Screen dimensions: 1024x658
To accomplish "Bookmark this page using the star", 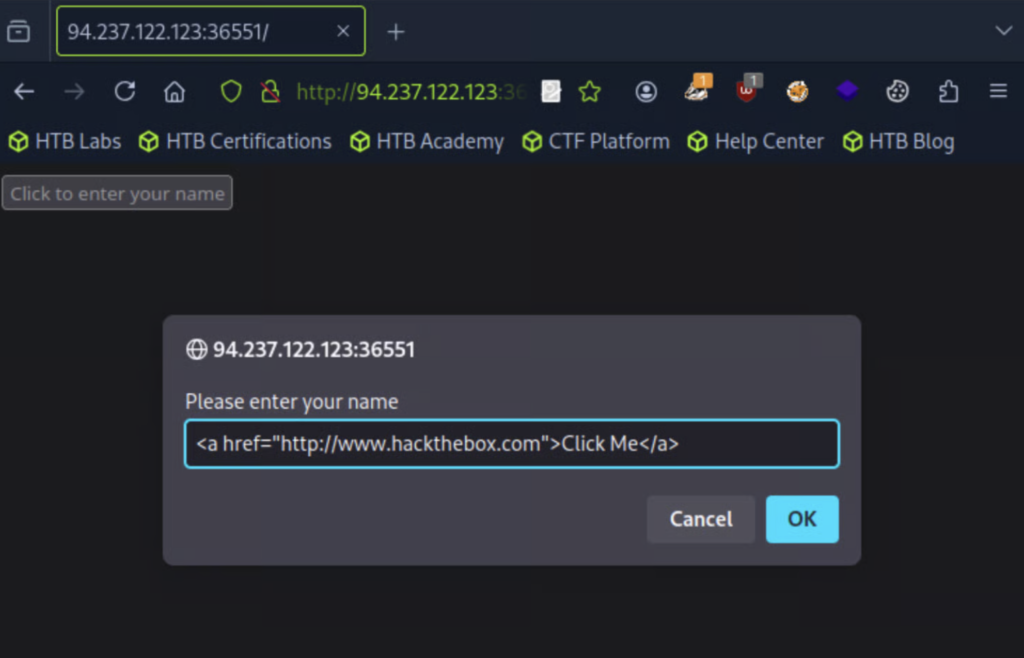I will click(590, 91).
